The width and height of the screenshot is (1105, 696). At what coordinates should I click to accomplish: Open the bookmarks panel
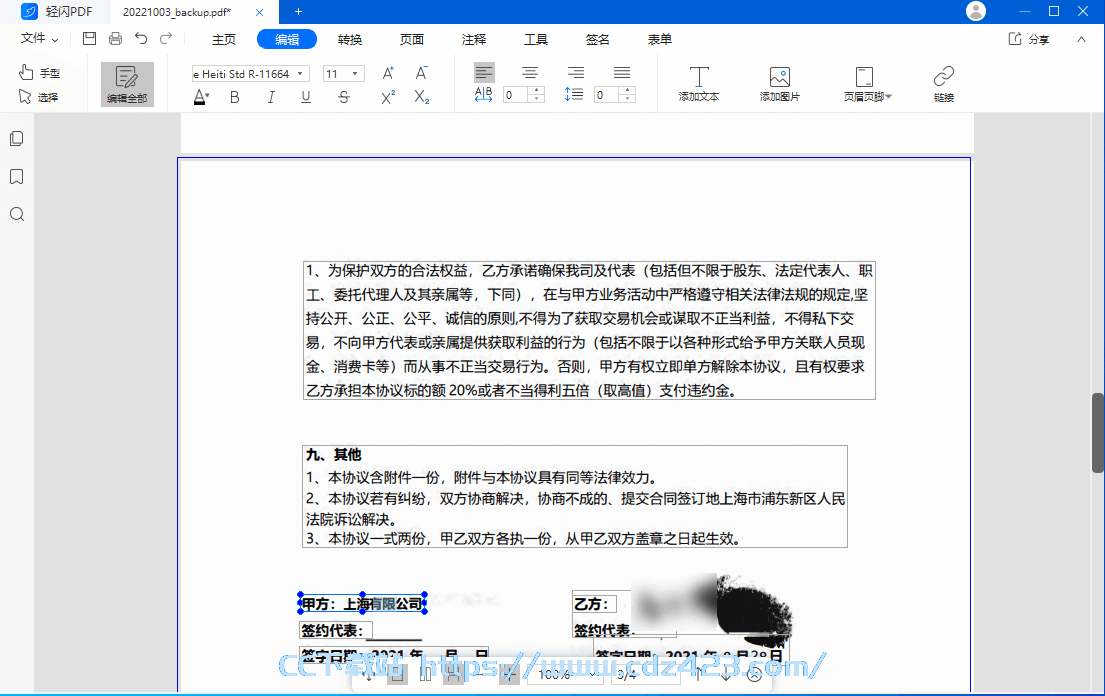17,177
